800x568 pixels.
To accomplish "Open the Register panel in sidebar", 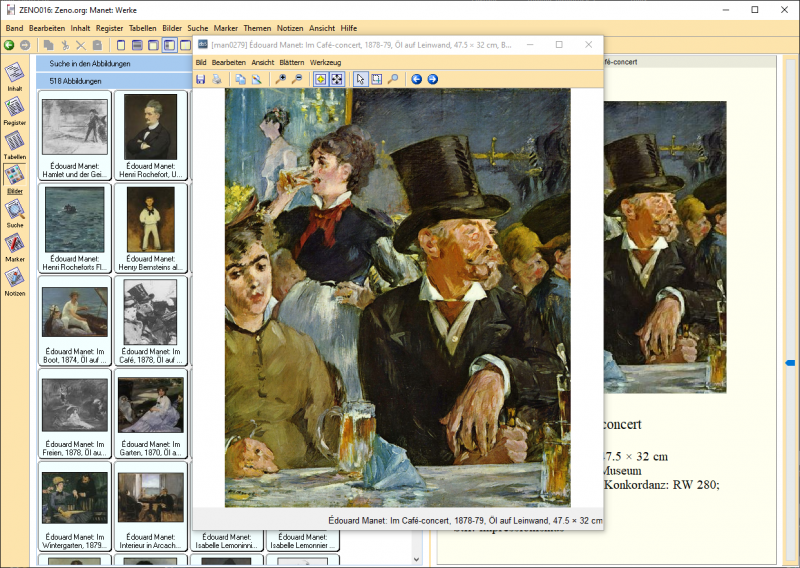I will (x=15, y=111).
